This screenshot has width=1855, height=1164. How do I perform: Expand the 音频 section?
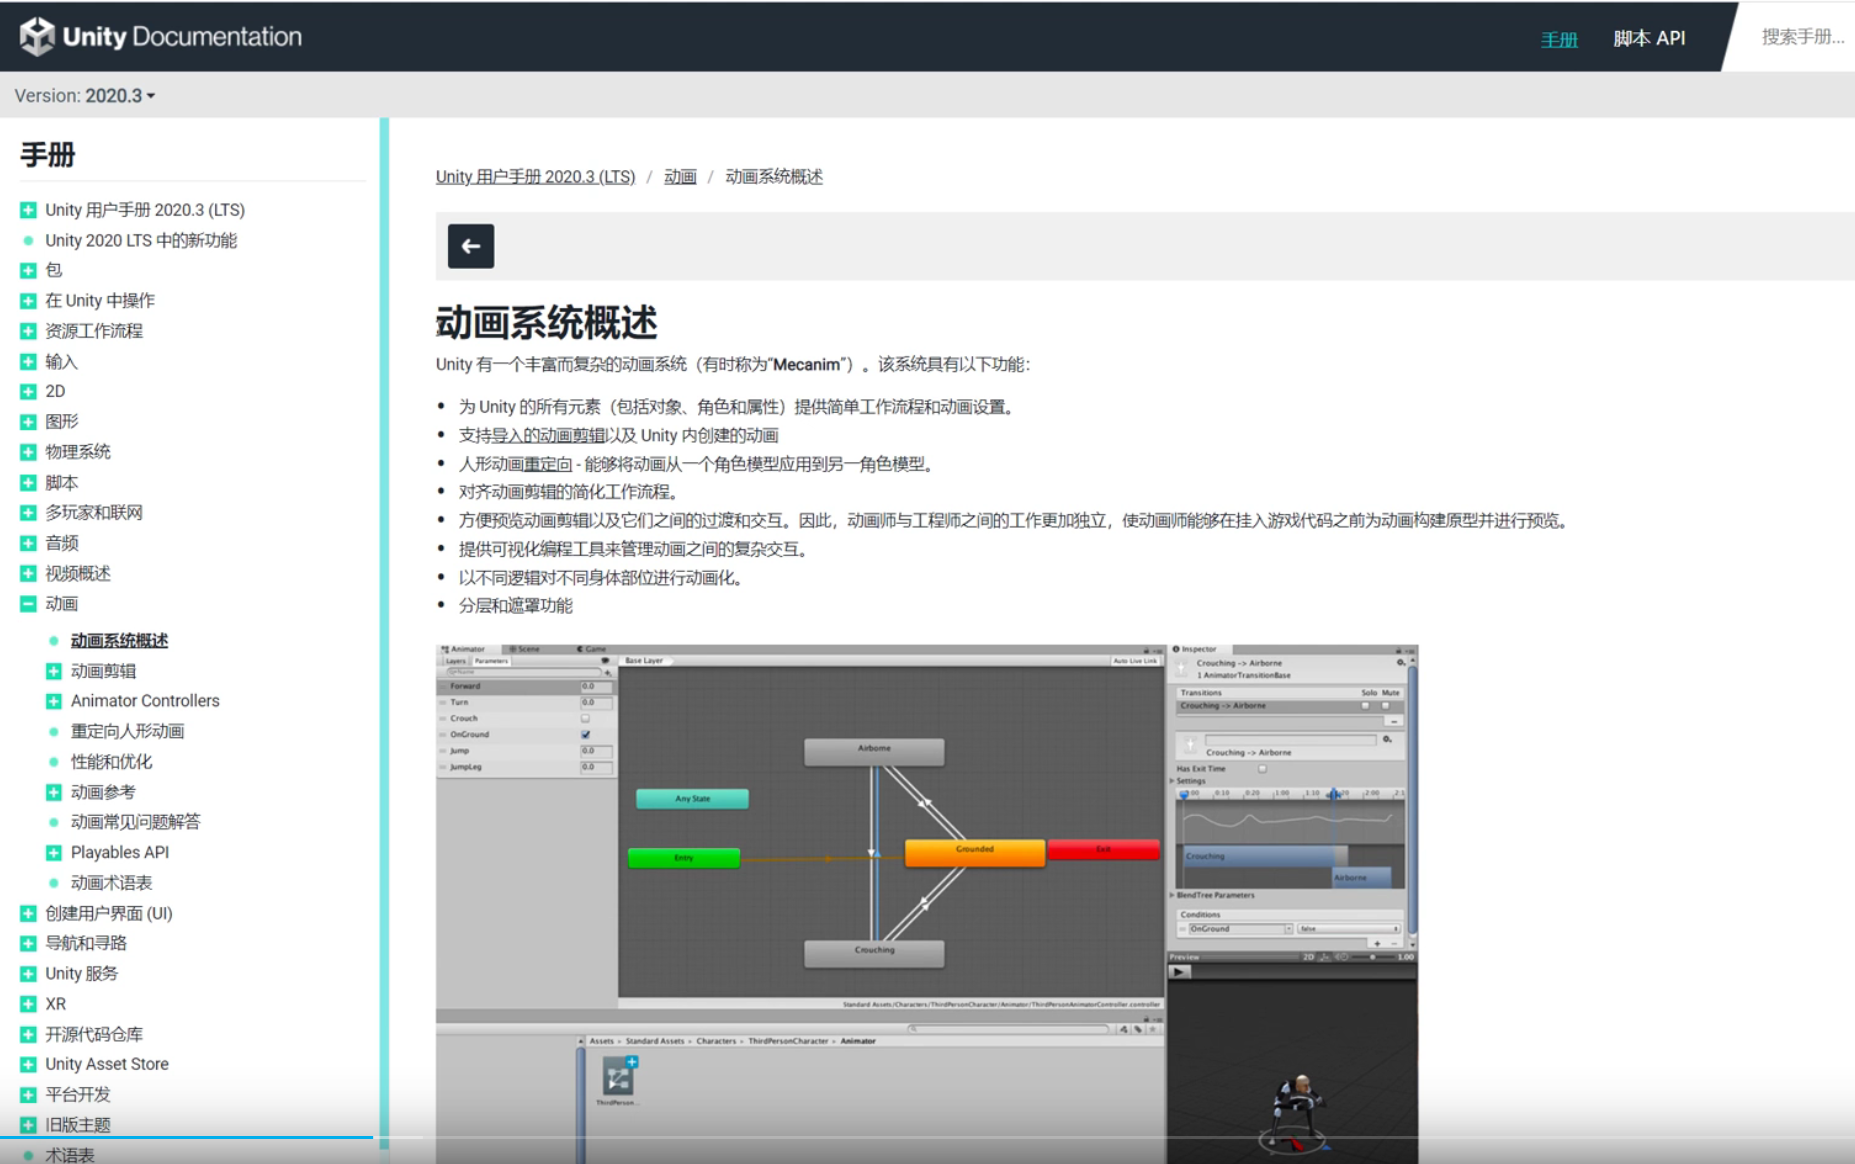[28, 543]
